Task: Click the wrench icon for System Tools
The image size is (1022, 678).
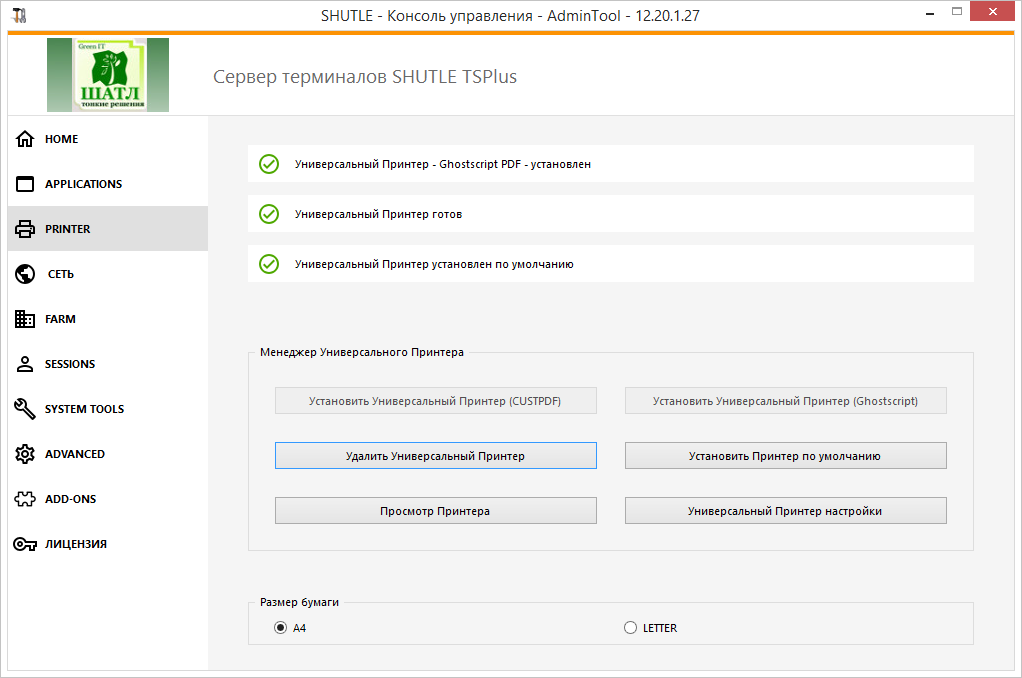Action: (x=25, y=409)
